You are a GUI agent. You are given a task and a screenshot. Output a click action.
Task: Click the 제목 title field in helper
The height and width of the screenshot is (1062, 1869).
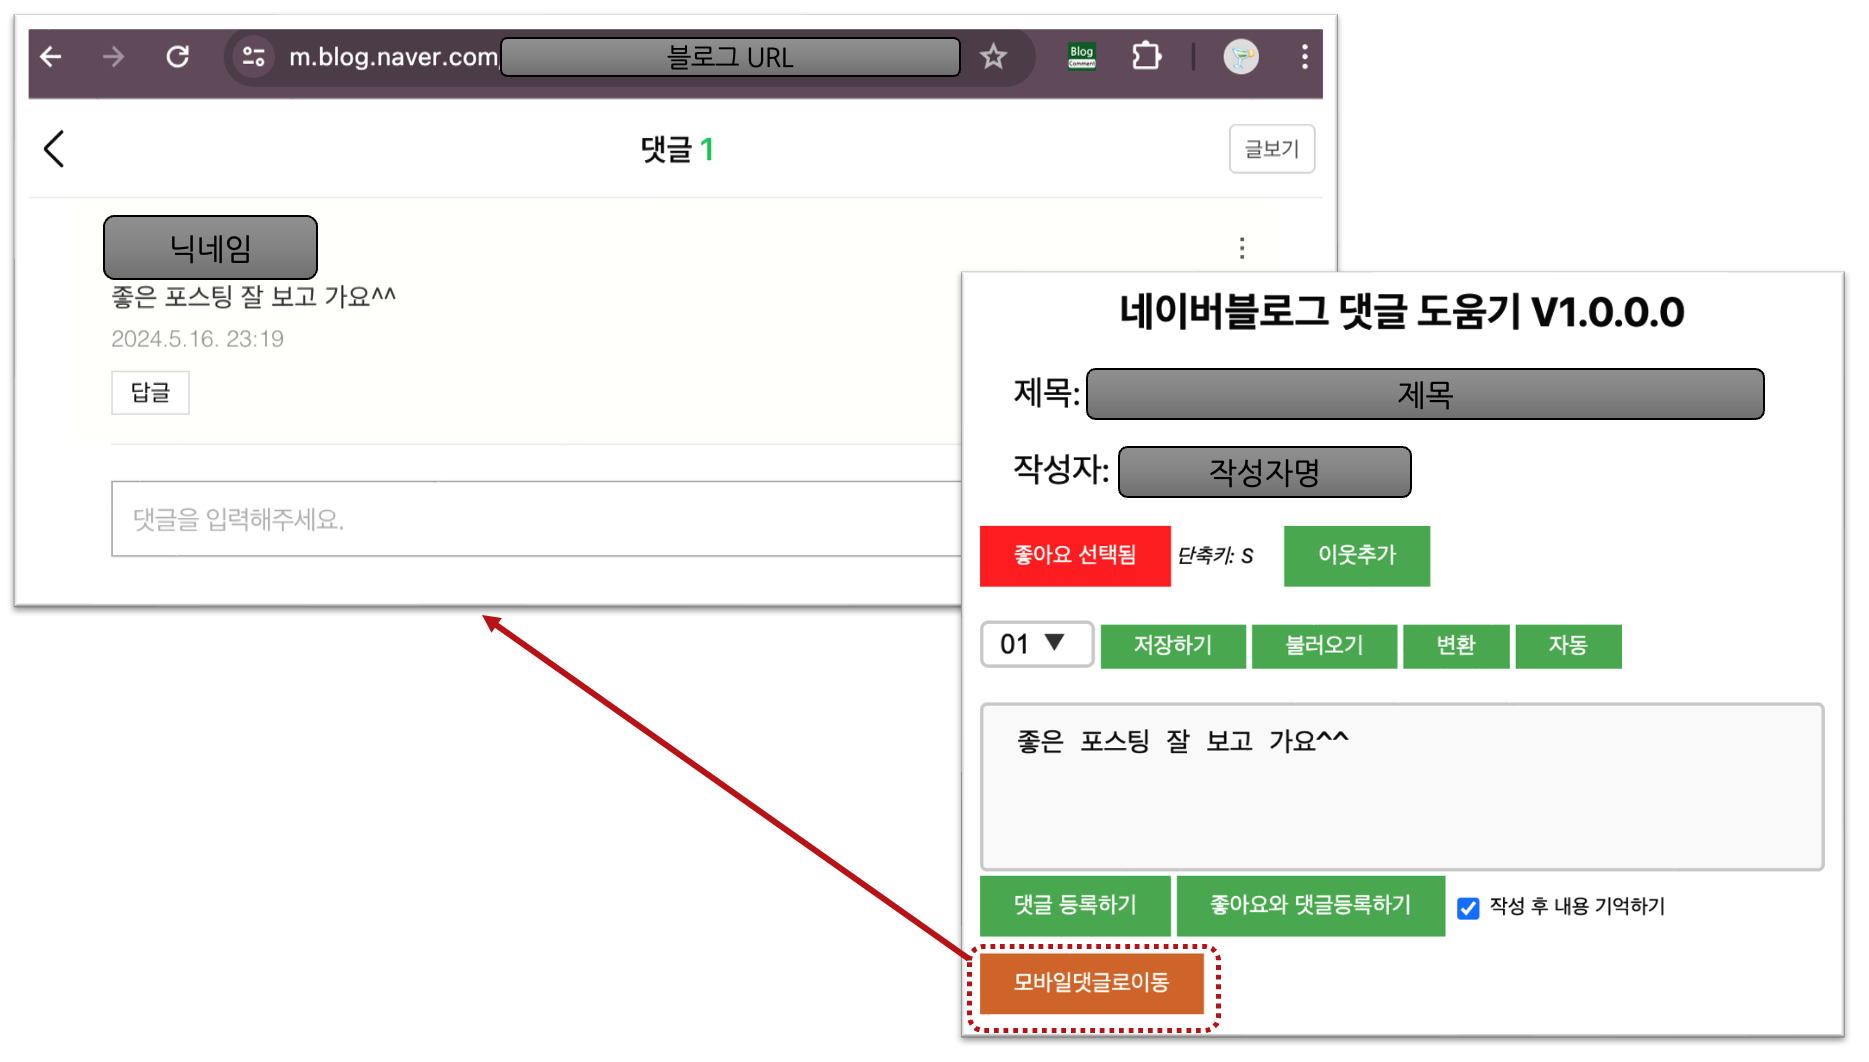pos(1424,394)
